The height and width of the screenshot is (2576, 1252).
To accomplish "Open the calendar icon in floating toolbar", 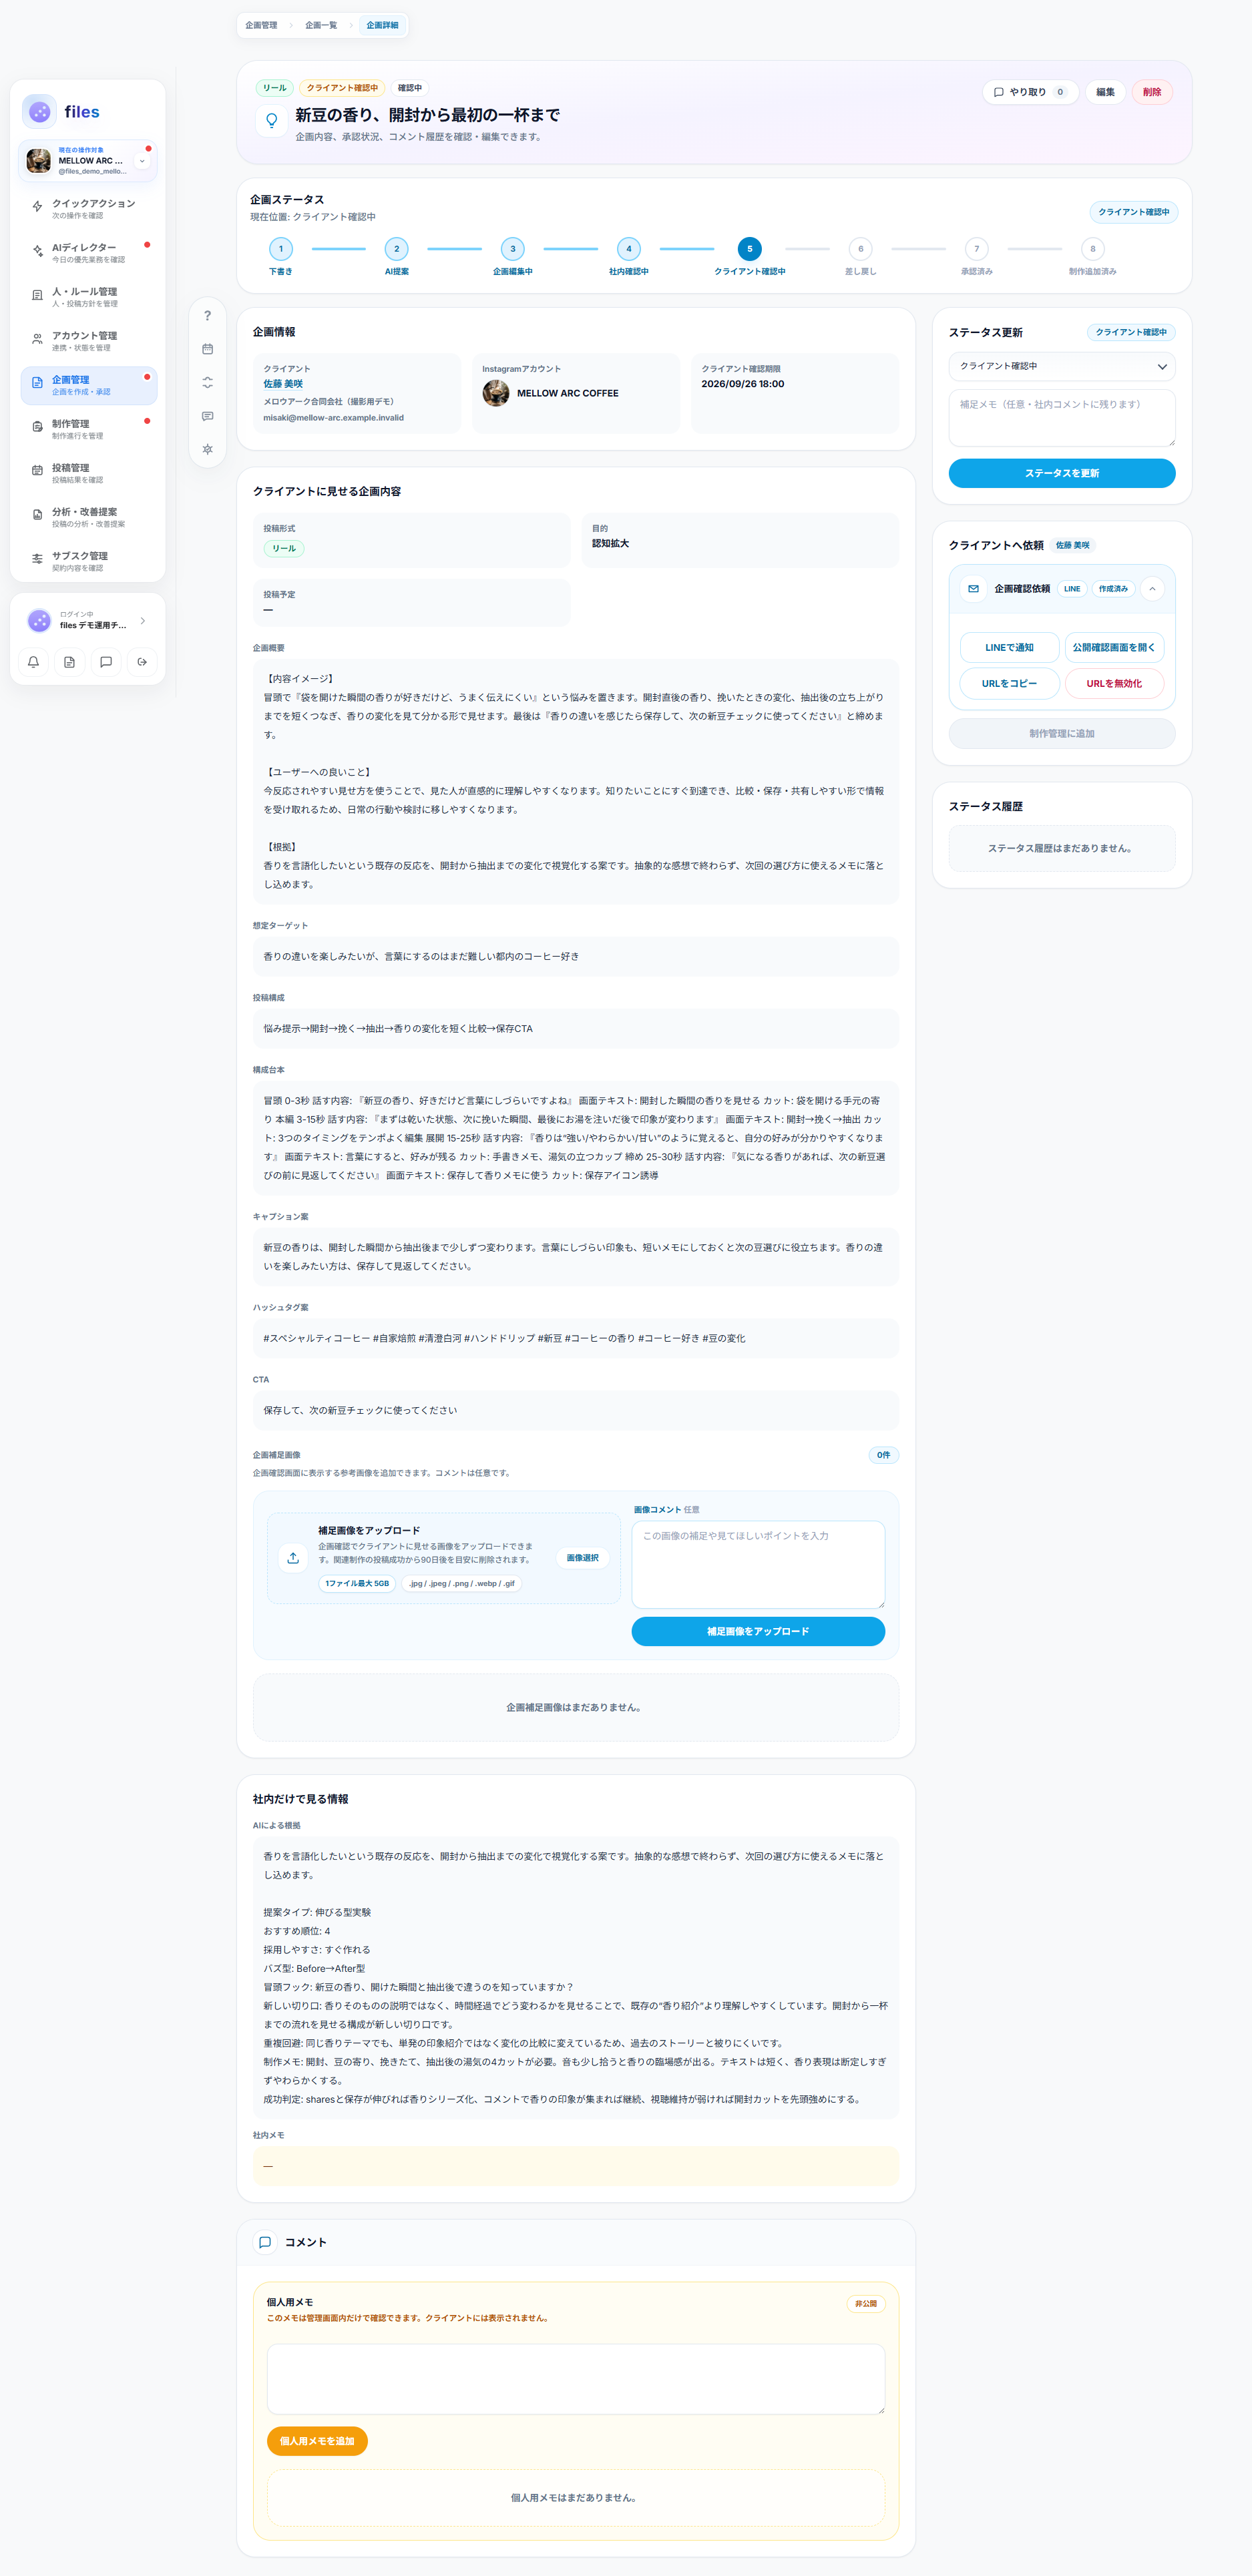I will point(207,349).
